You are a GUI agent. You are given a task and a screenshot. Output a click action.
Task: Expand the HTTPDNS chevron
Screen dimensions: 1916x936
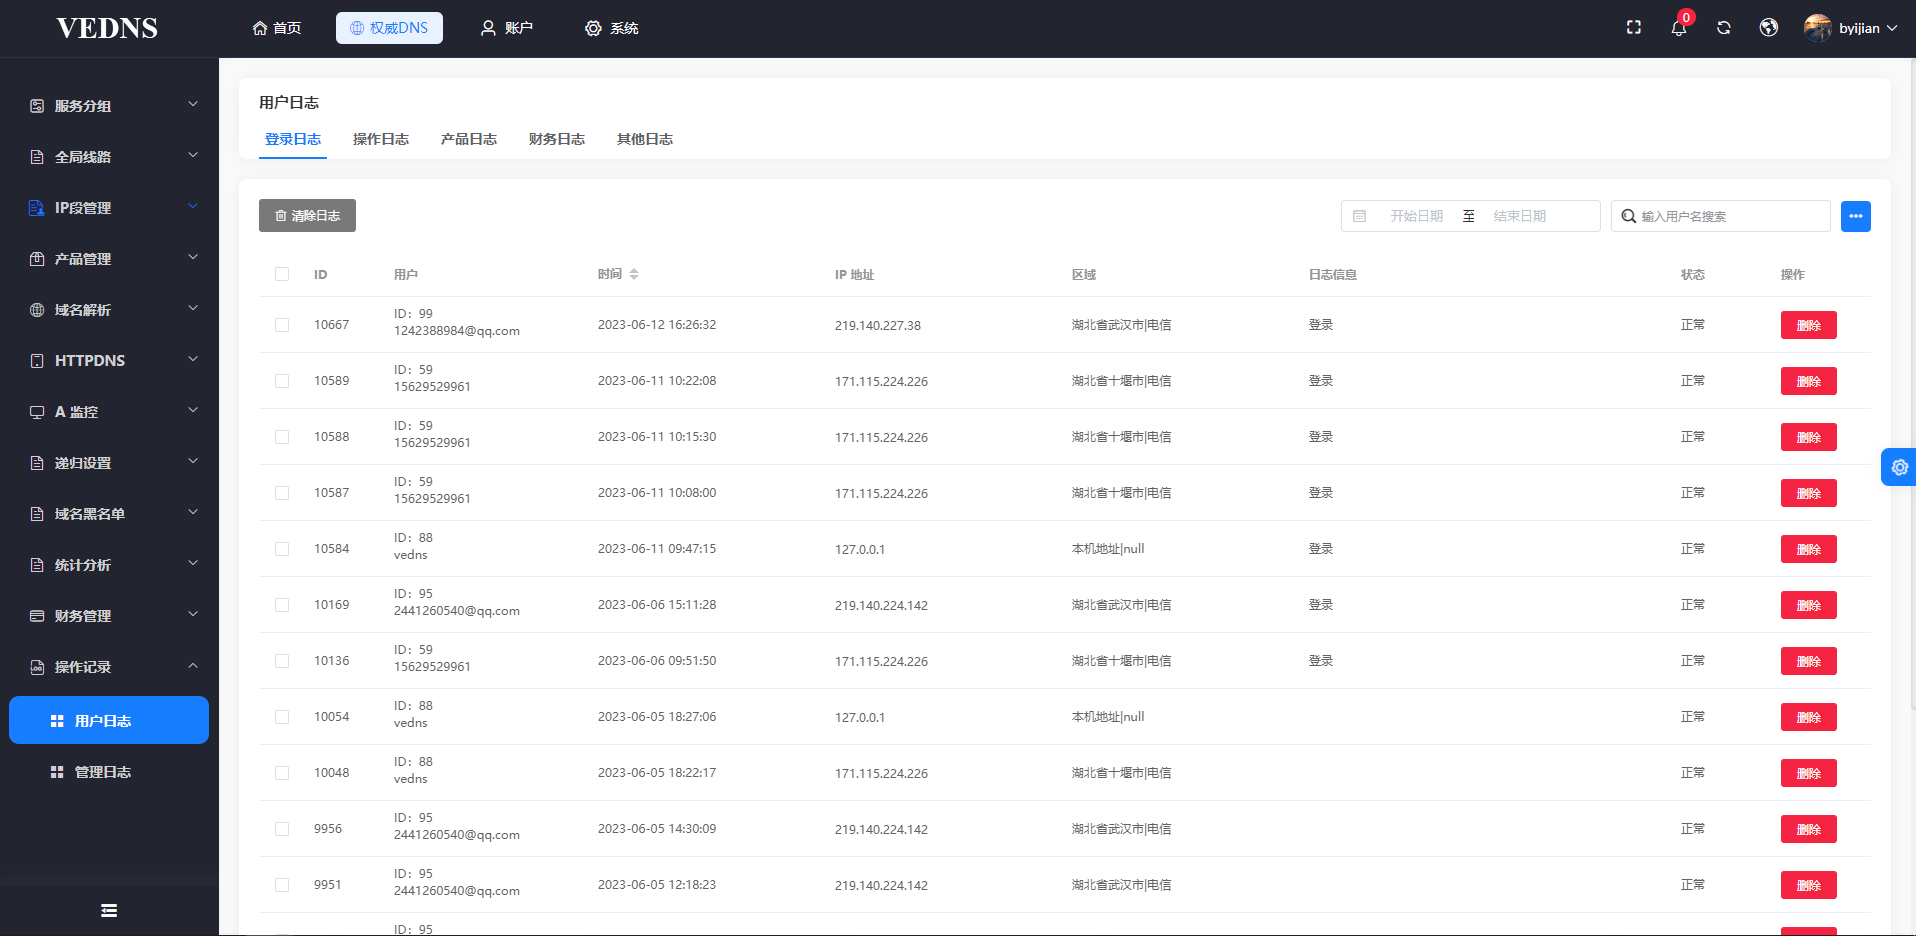(x=193, y=359)
